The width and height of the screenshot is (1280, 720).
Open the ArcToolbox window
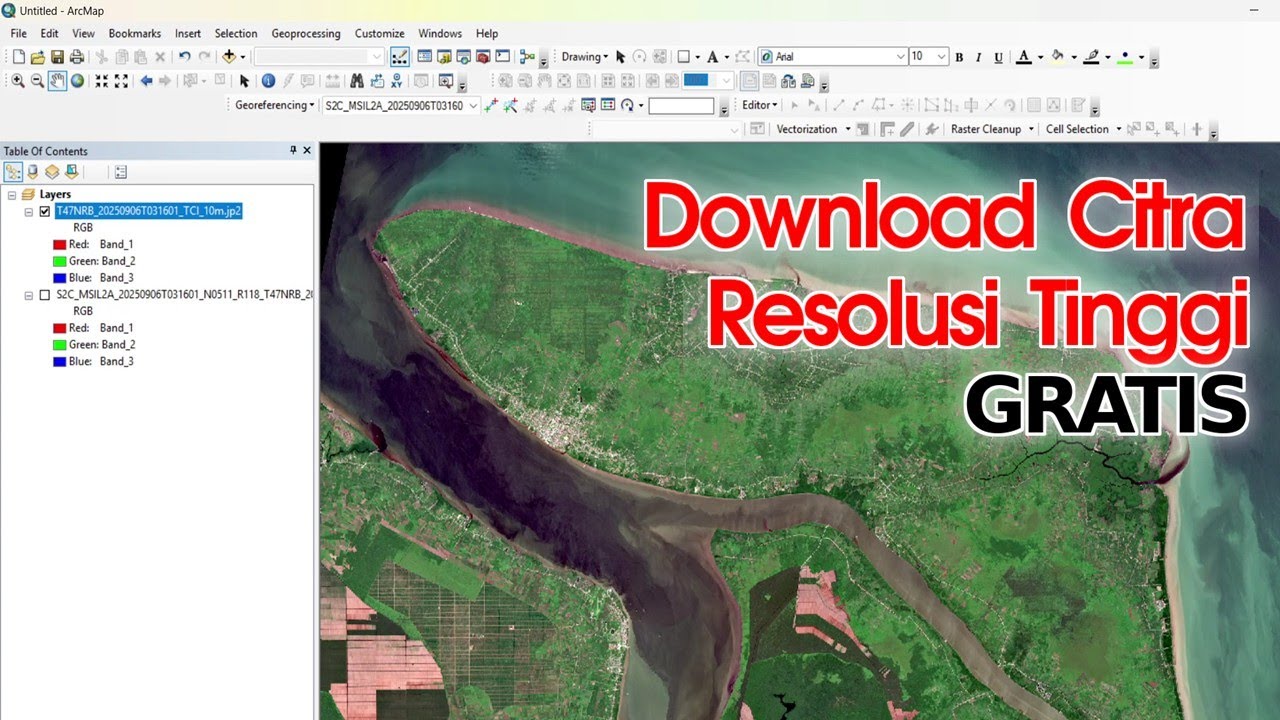point(483,57)
